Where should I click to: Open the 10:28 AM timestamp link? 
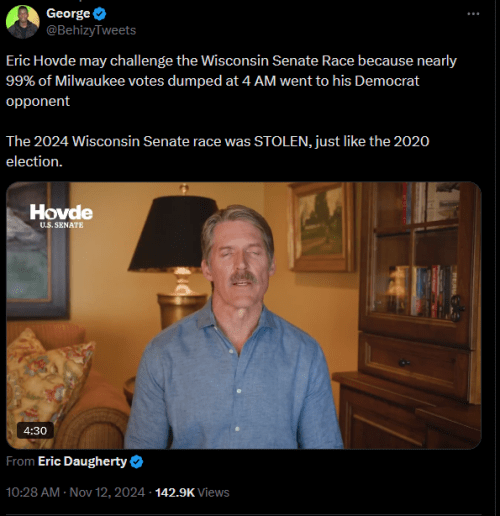coord(33,492)
